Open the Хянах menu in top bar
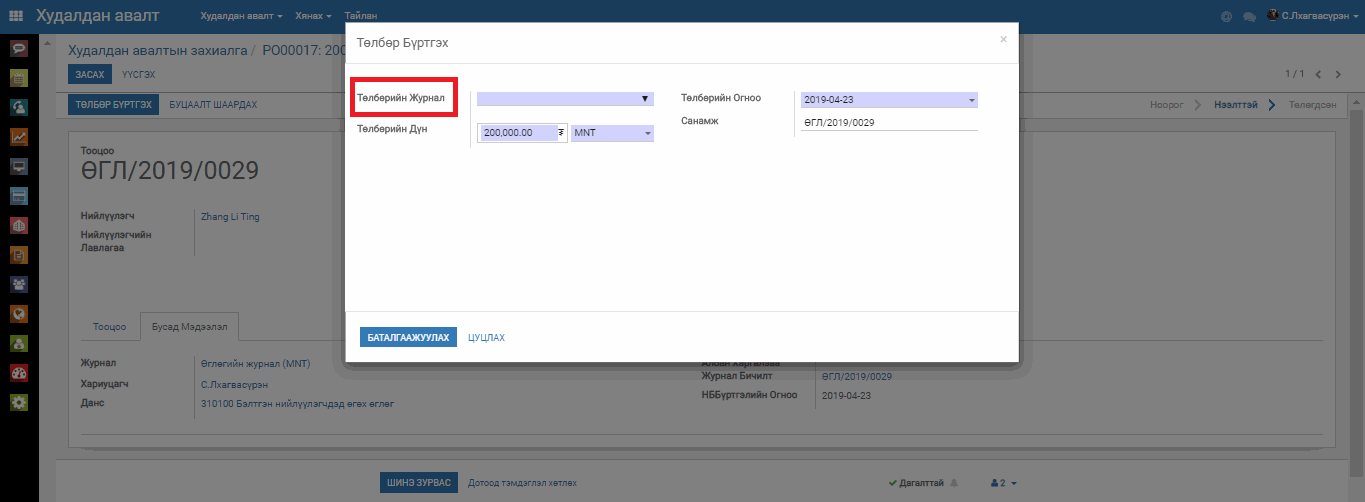The image size is (1365, 502). pos(313,17)
